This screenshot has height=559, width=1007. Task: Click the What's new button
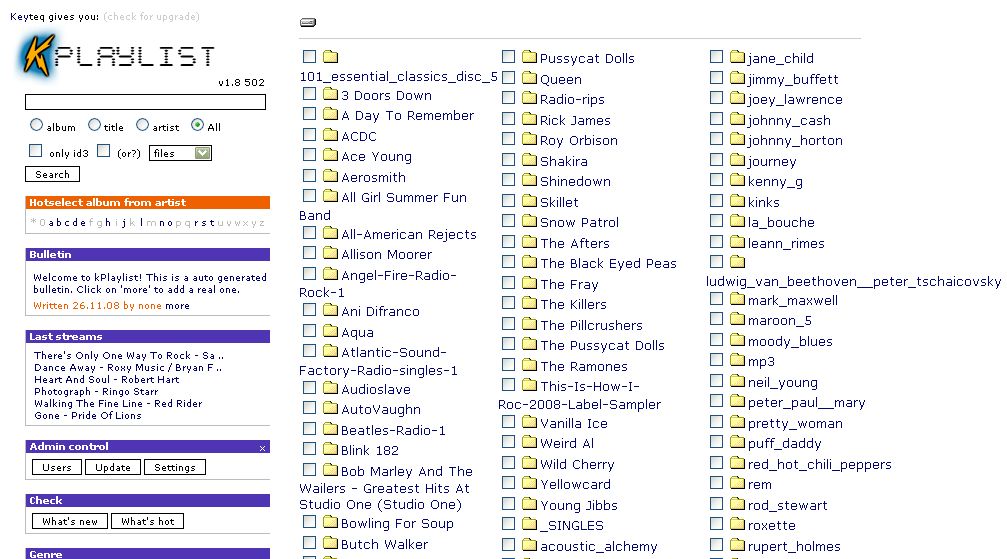(x=70, y=521)
